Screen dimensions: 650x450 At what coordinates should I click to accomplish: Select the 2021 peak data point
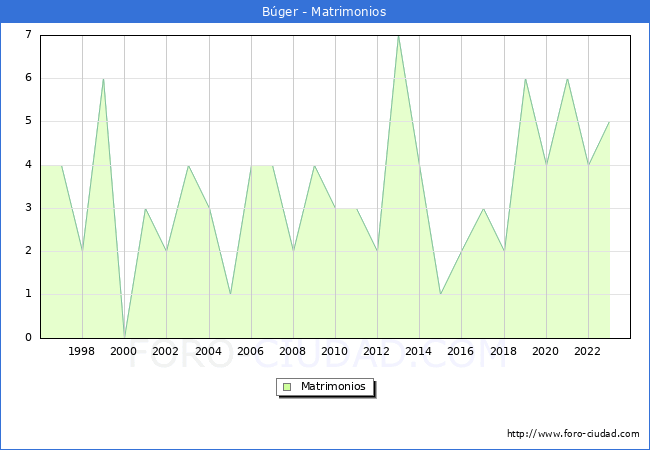[x=567, y=79]
